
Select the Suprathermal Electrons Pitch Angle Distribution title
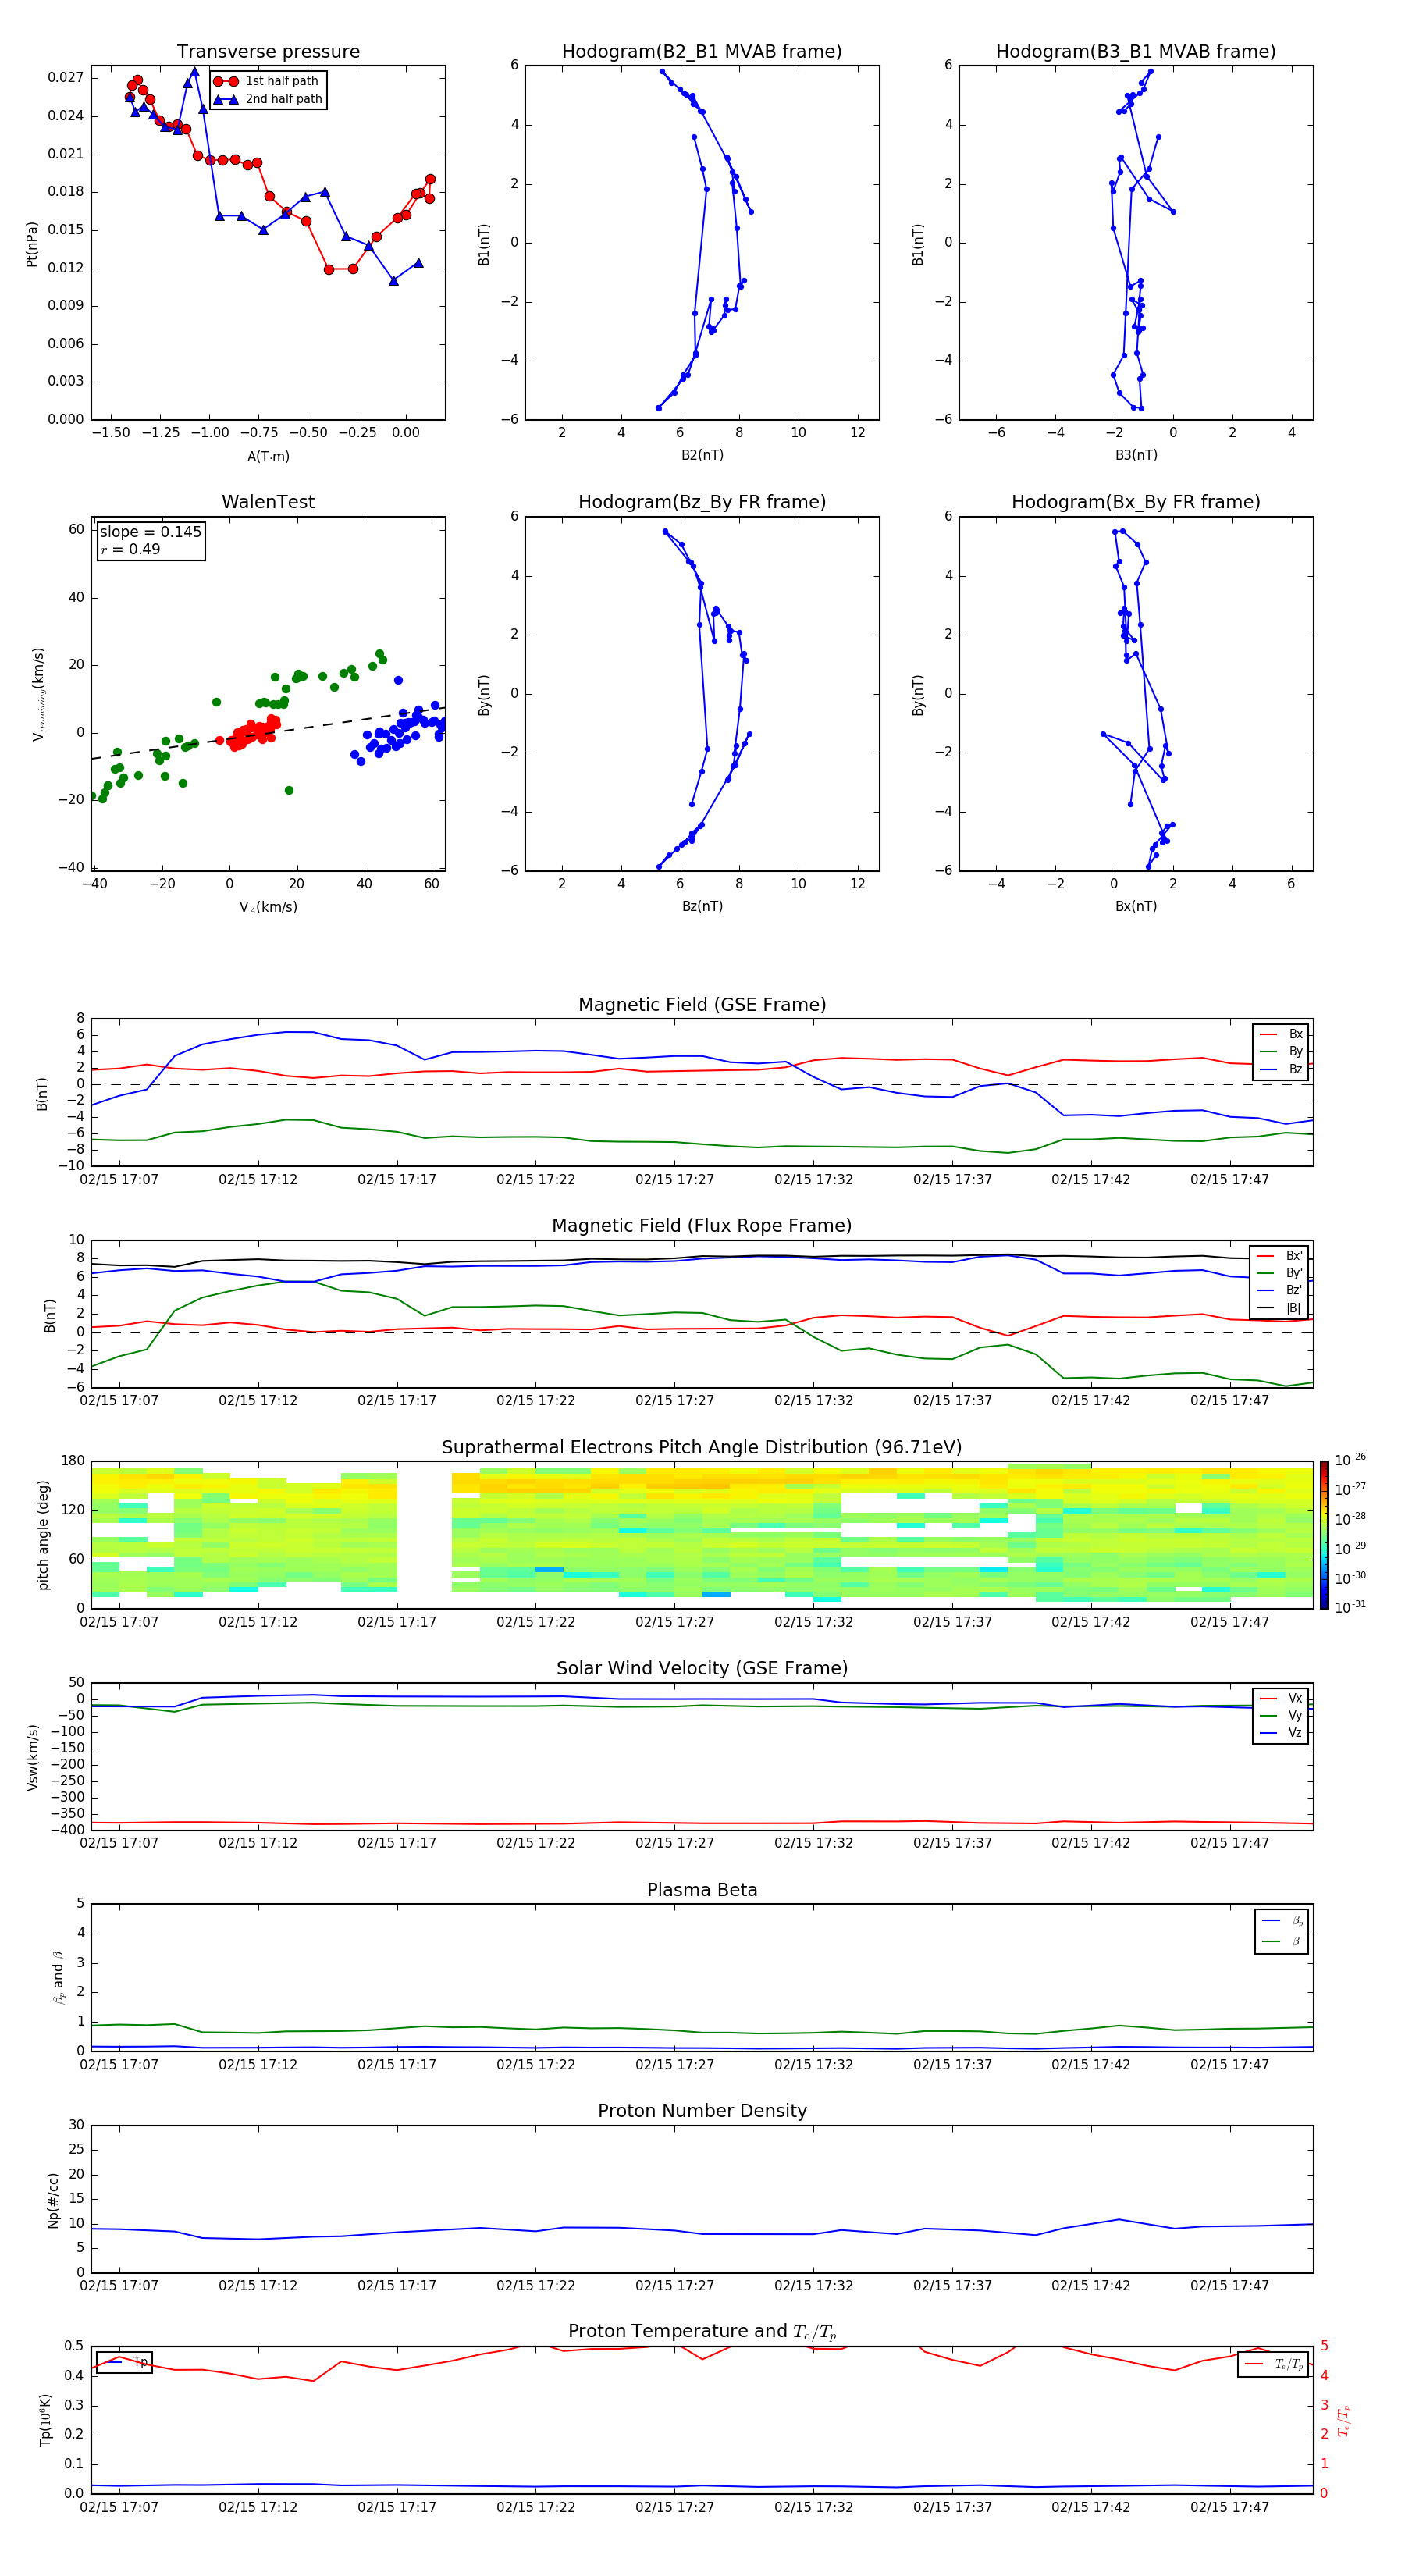click(702, 1447)
